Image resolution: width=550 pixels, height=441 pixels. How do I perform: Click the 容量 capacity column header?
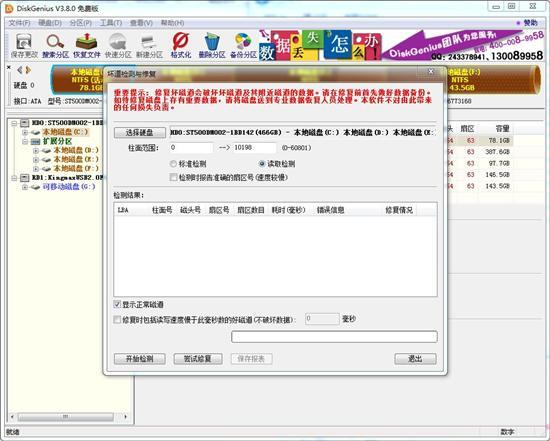502,129
